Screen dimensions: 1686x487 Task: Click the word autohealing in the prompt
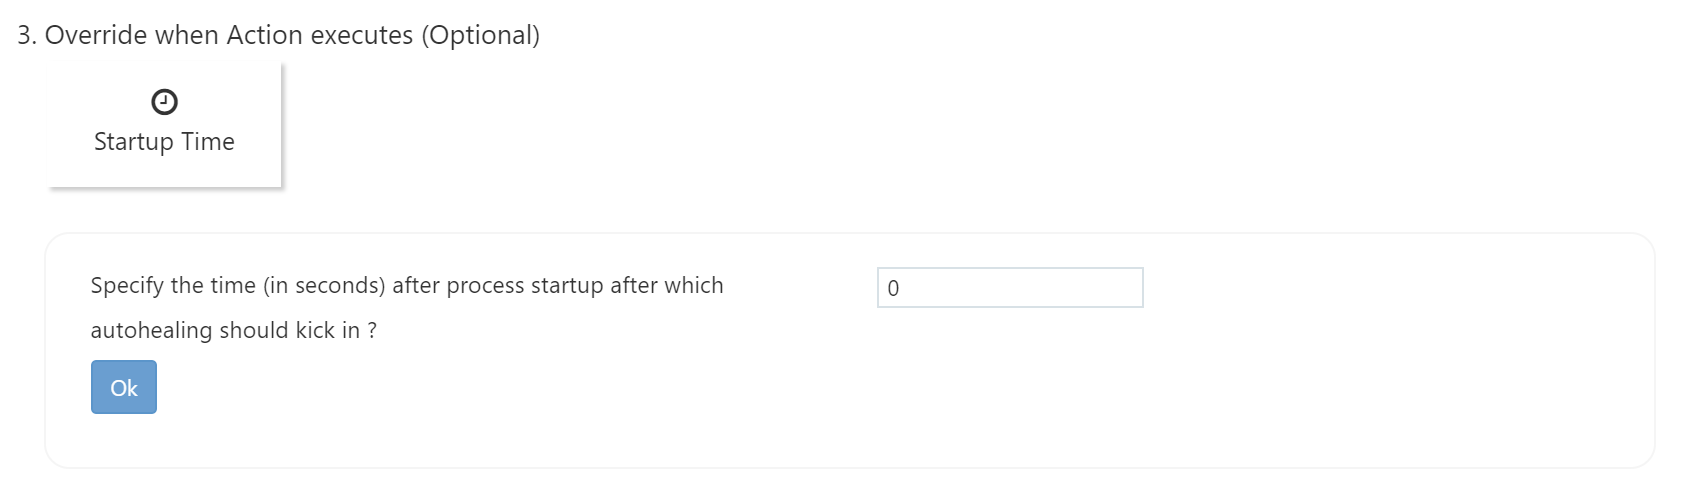point(150,331)
